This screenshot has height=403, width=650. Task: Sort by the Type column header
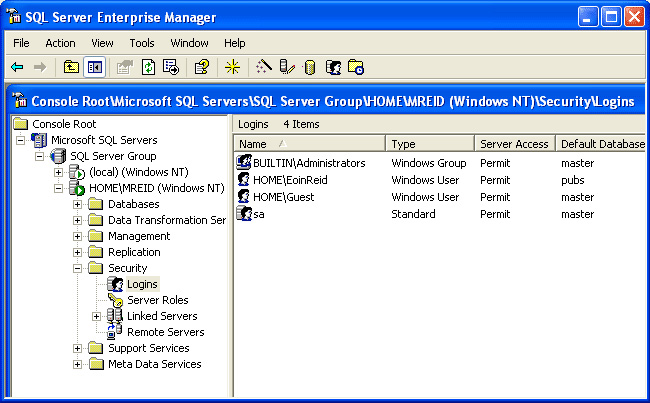click(x=430, y=144)
